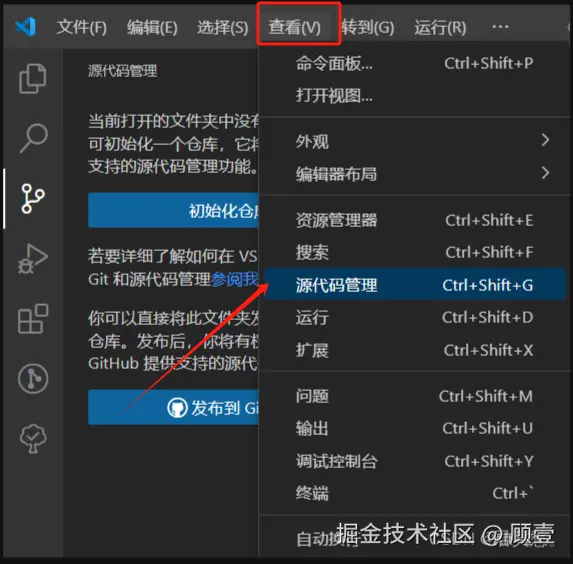The width and height of the screenshot is (573, 564).
Task: Open the tree-shaped testing icon in activity bar
Action: (x=33, y=438)
